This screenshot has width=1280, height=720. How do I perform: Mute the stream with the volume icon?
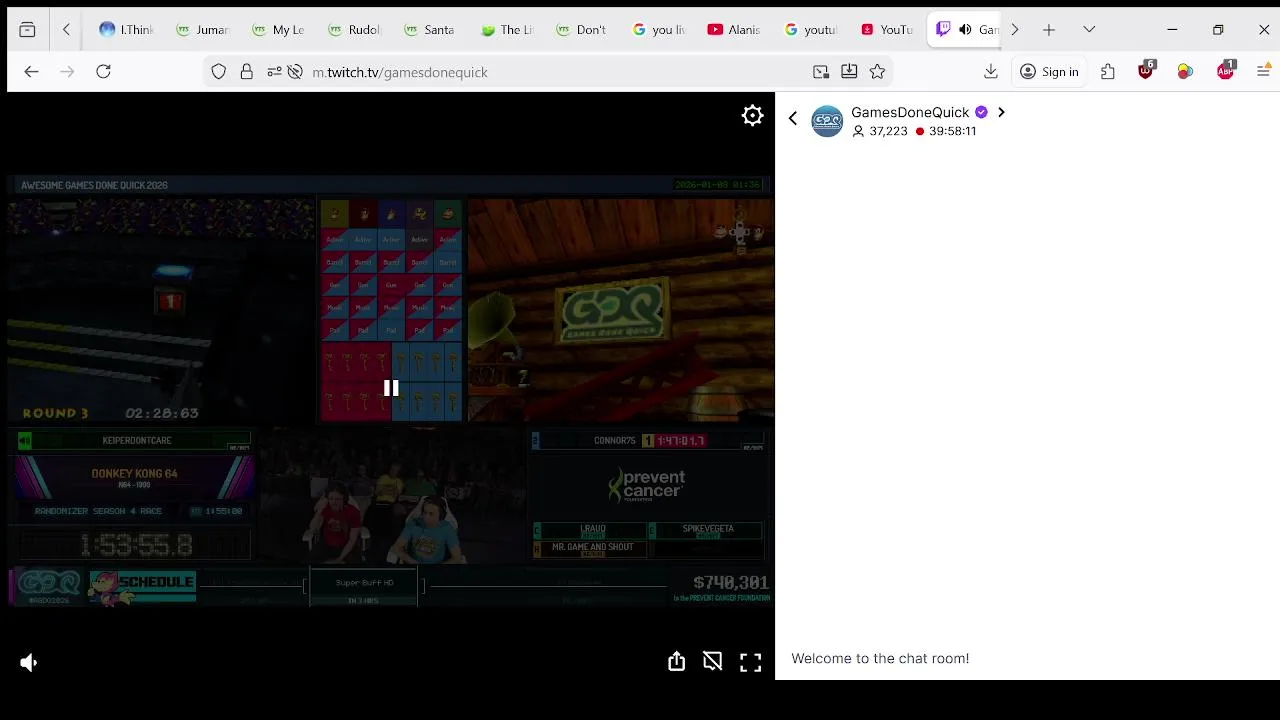click(x=29, y=662)
